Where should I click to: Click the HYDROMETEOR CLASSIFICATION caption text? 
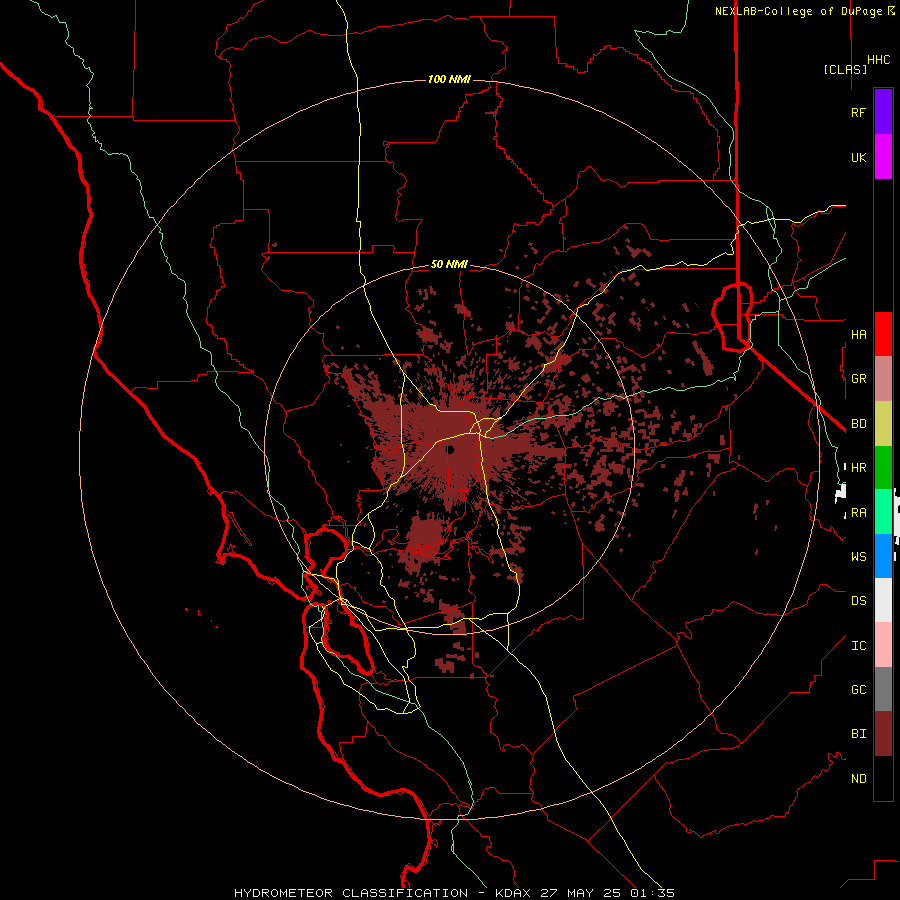351,893
